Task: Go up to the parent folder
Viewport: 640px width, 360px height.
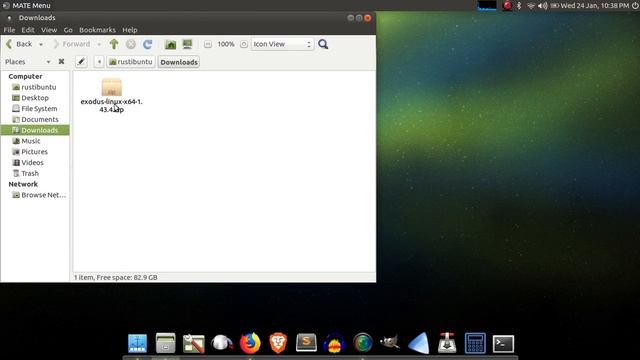Action: tap(114, 44)
